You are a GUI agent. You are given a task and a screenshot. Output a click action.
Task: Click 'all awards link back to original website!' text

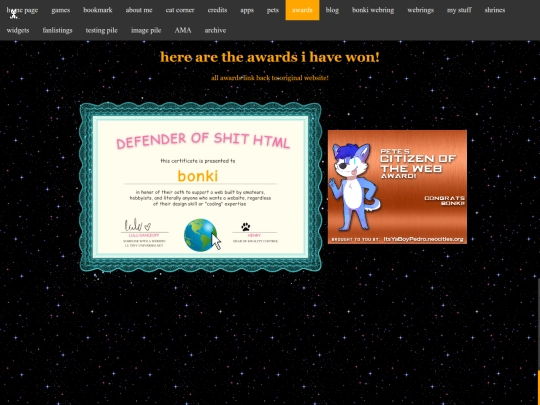click(x=270, y=78)
